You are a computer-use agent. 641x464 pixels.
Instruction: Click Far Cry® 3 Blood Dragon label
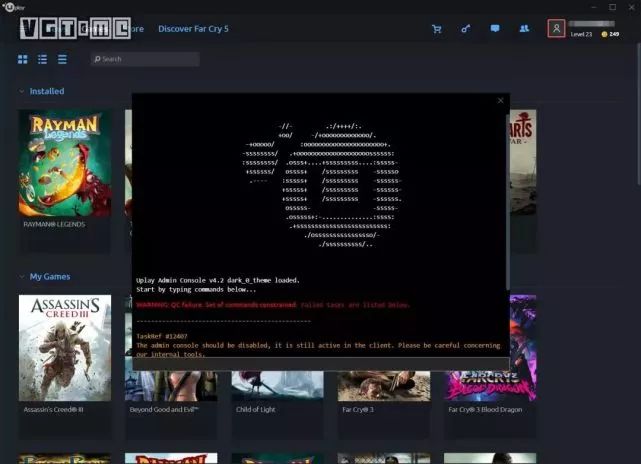[x=485, y=410]
